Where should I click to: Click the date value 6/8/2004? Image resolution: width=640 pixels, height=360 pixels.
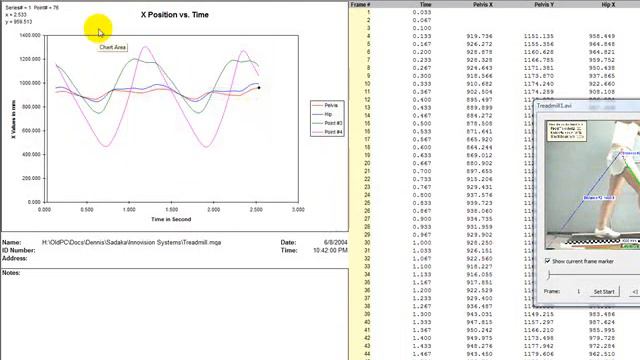pos(336,242)
